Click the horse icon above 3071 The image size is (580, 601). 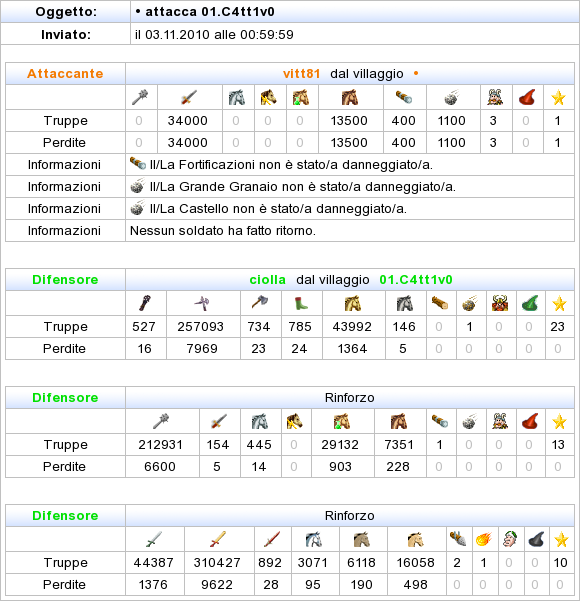tap(314, 539)
